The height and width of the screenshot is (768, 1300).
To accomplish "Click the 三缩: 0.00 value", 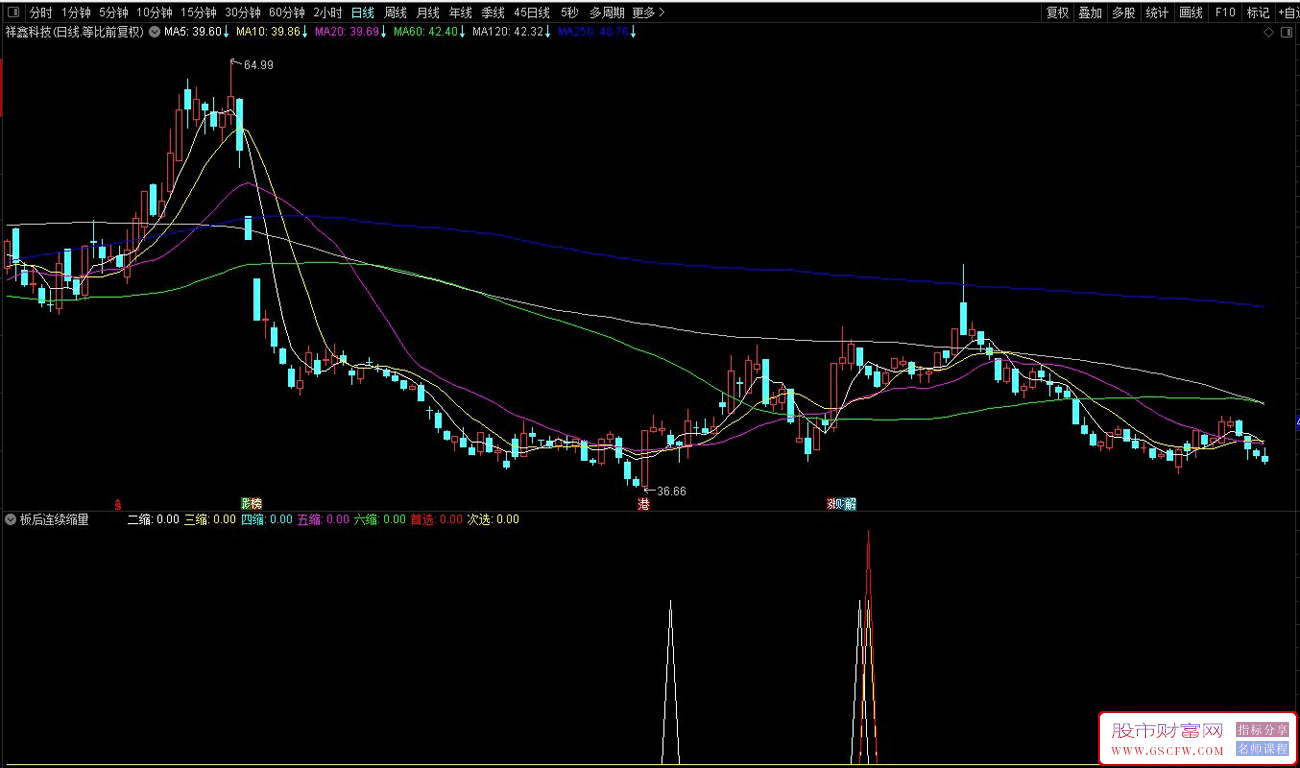I will [x=210, y=519].
